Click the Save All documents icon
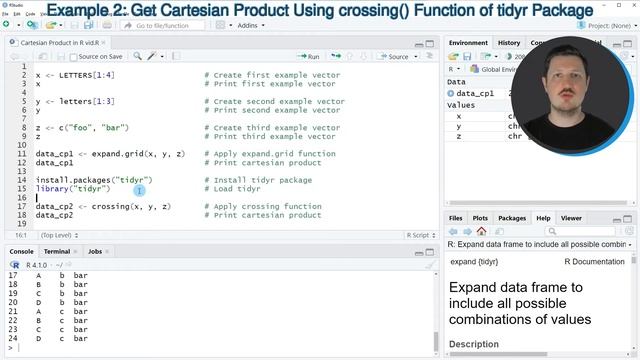This screenshot has width=640, height=360. coord(89,25)
